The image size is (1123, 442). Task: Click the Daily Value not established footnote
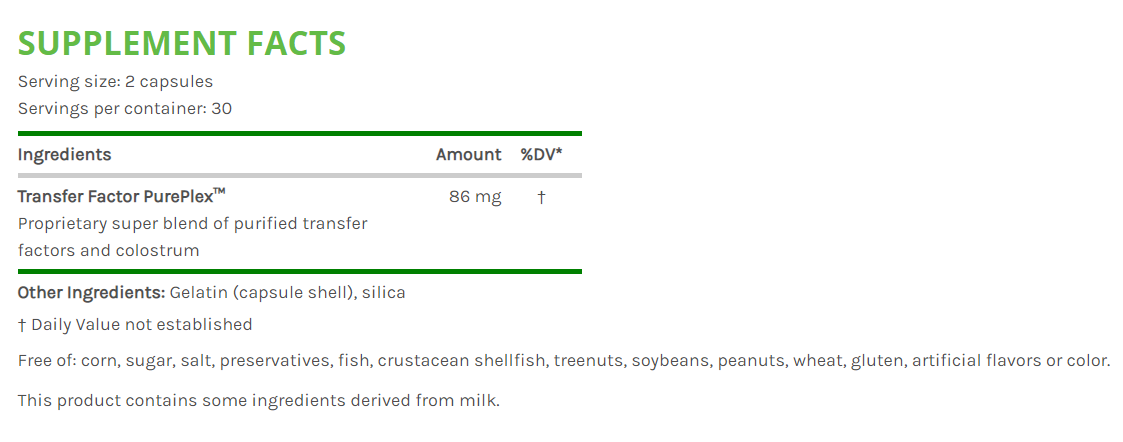[x=135, y=324]
